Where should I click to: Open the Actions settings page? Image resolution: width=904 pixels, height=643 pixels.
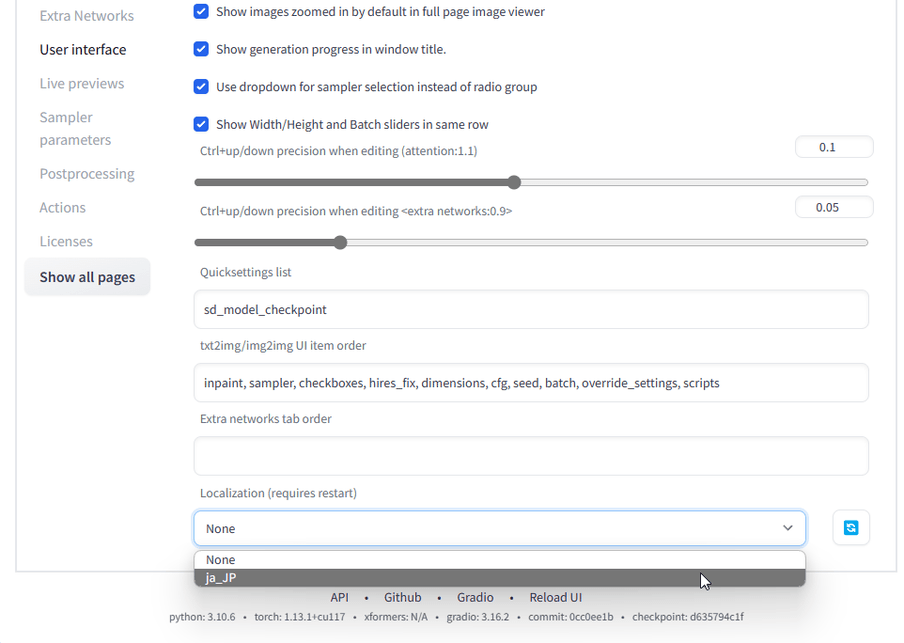click(62, 208)
